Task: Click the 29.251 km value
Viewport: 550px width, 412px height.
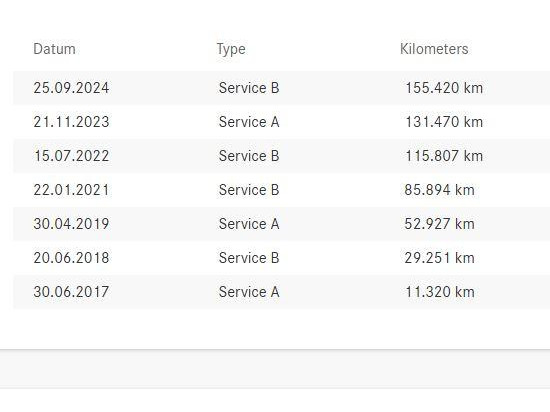Action: point(440,258)
